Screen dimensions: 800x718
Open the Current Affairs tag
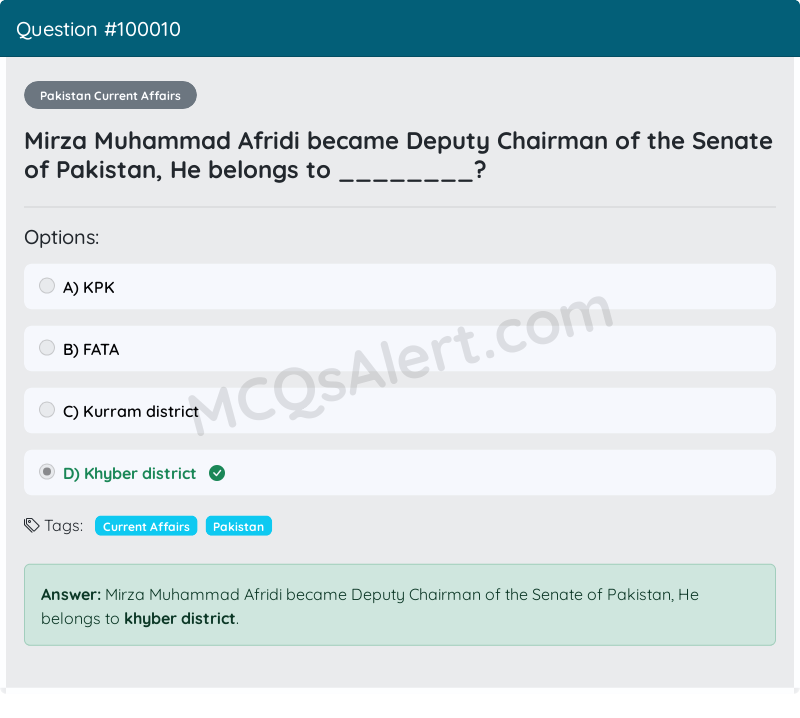pos(146,526)
